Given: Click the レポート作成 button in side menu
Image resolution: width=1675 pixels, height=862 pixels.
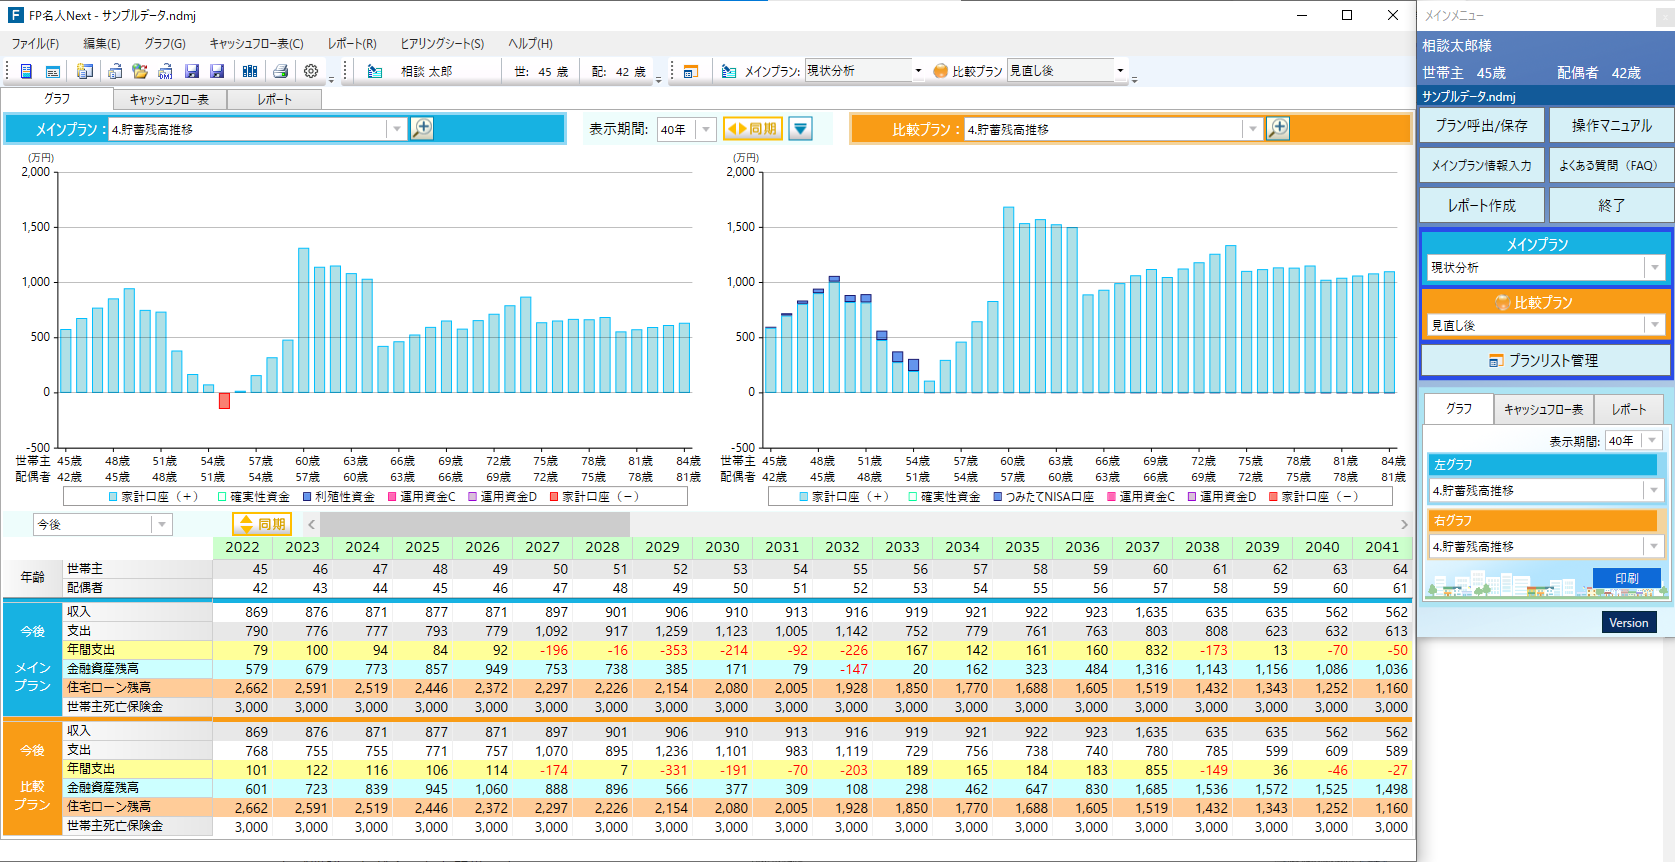Looking at the screenshot, I should point(1482,205).
